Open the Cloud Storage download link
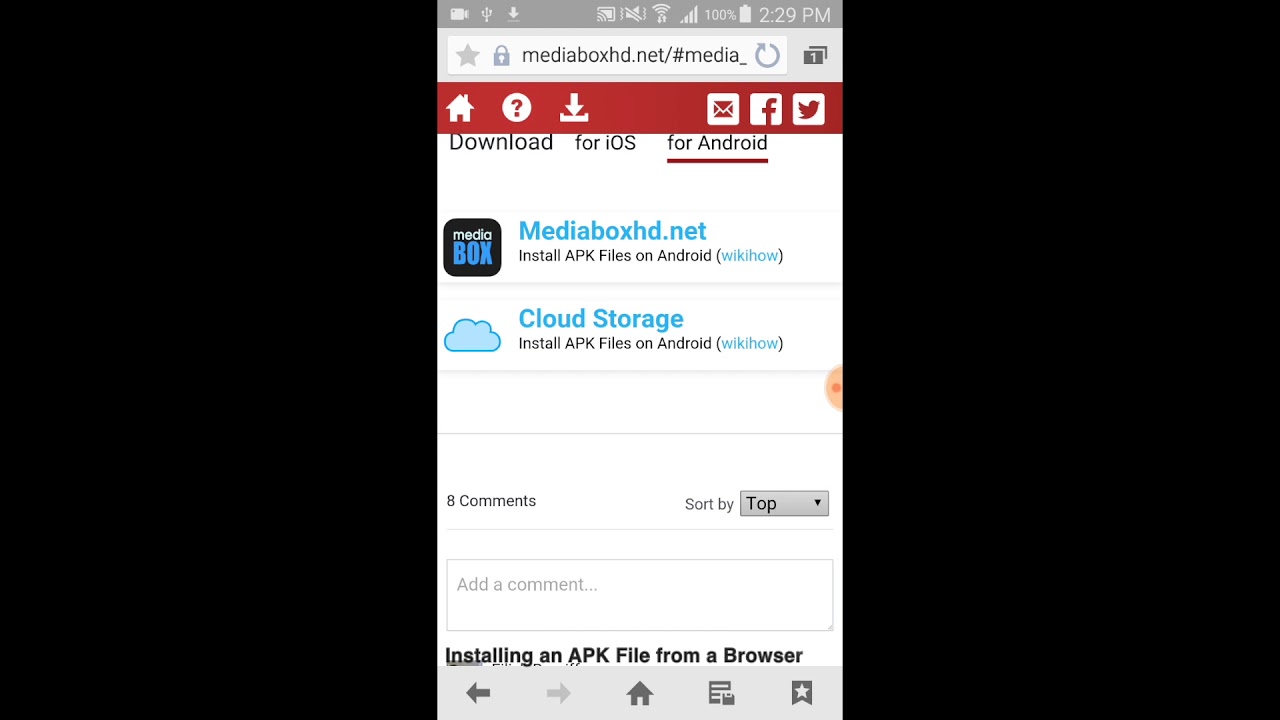The image size is (1280, 720). 601,319
